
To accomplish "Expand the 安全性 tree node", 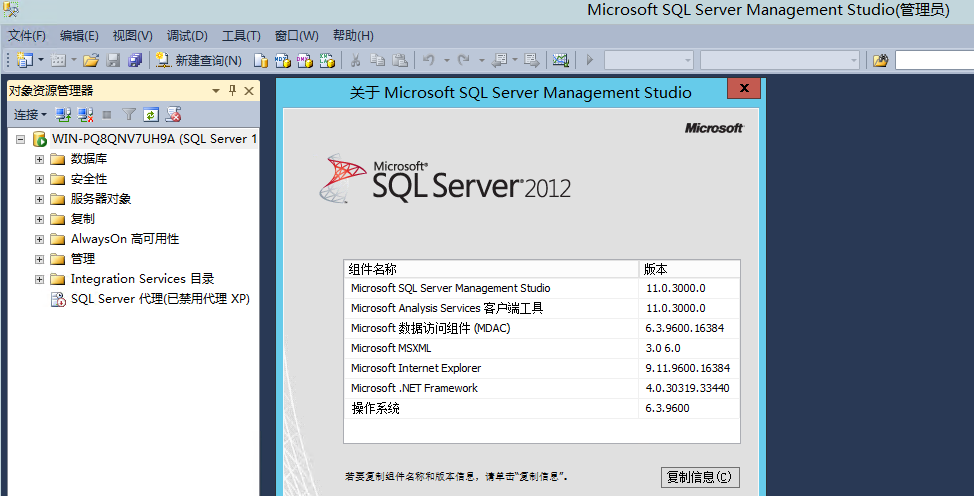I will 40,179.
